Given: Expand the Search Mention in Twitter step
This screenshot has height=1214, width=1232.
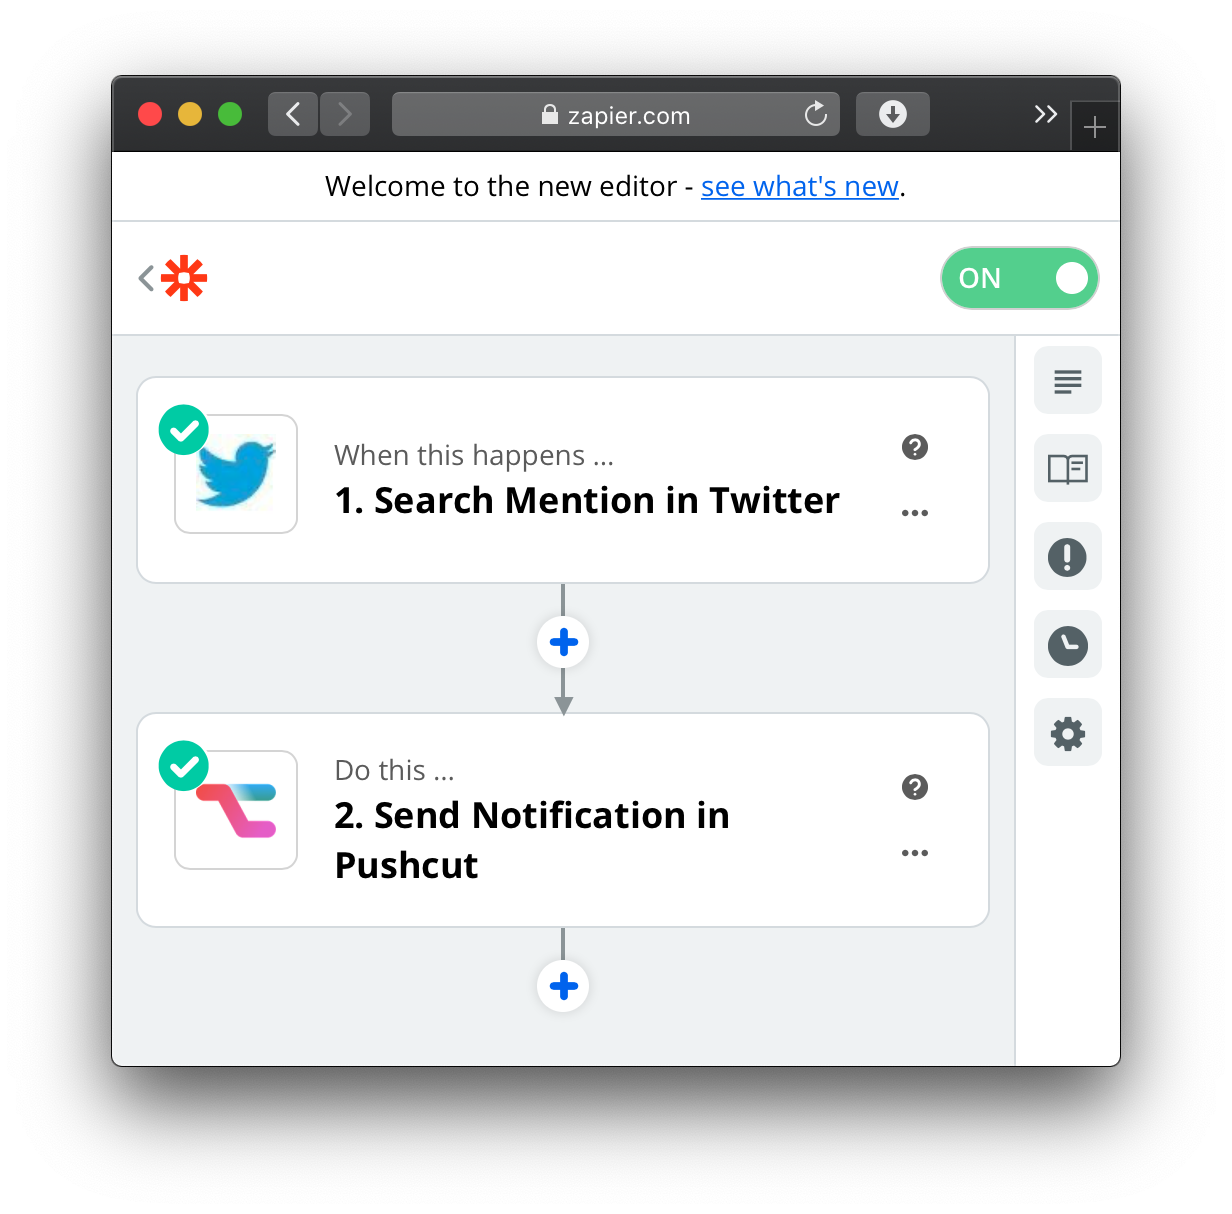Looking at the screenshot, I should pyautogui.click(x=586, y=500).
